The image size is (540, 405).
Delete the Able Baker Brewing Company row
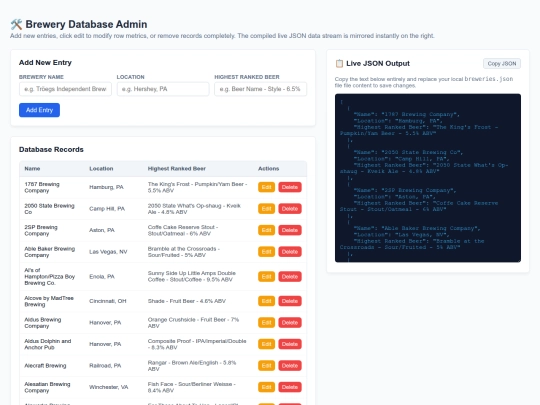[x=290, y=252]
